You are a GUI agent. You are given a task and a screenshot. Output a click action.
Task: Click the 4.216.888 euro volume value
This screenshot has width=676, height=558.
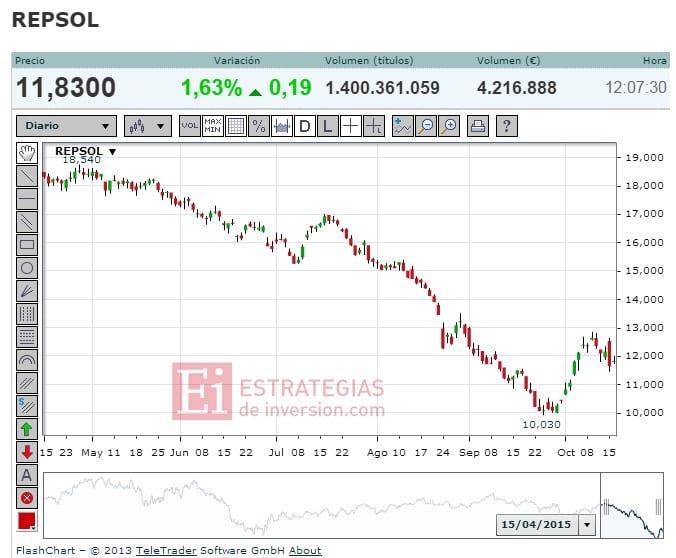tap(516, 88)
